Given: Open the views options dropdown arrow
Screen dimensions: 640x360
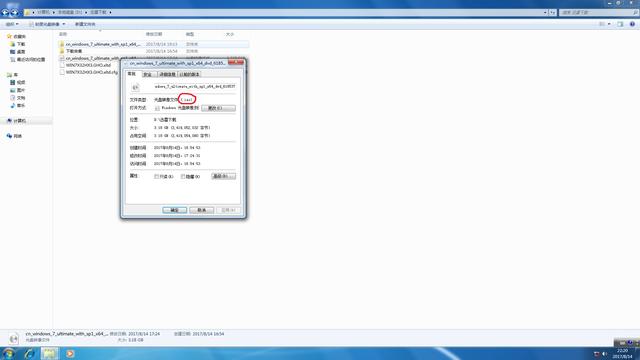Looking at the screenshot, I should coord(609,24).
